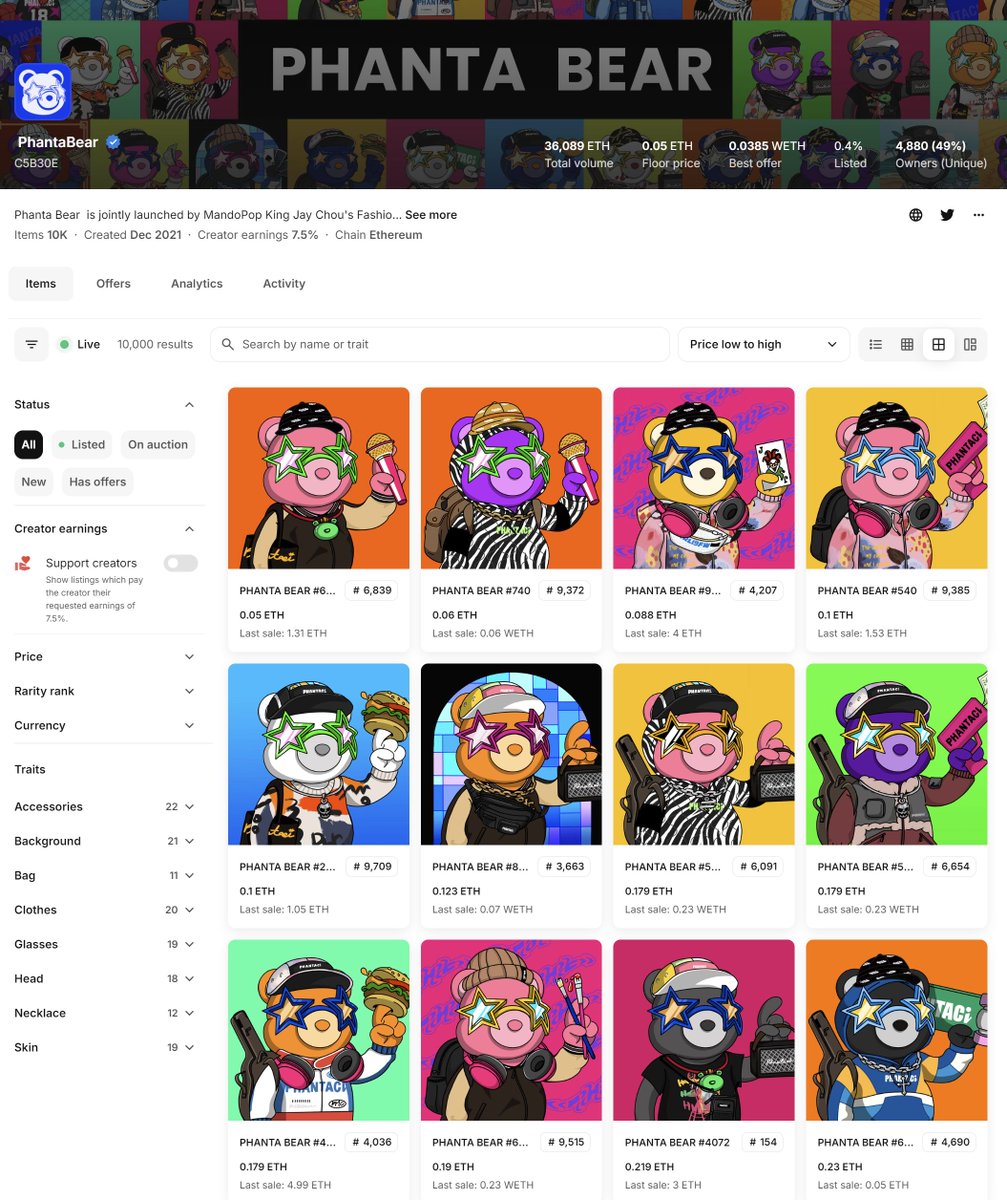Expand the Accessories trait filter
The height and width of the screenshot is (1200, 1007).
[105, 807]
